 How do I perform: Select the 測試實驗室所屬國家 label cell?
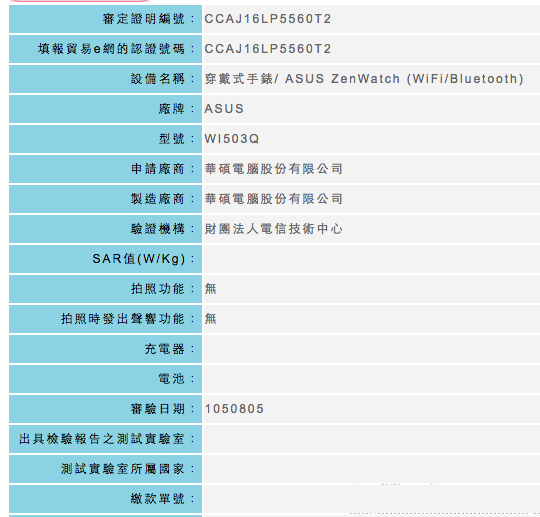(105, 469)
